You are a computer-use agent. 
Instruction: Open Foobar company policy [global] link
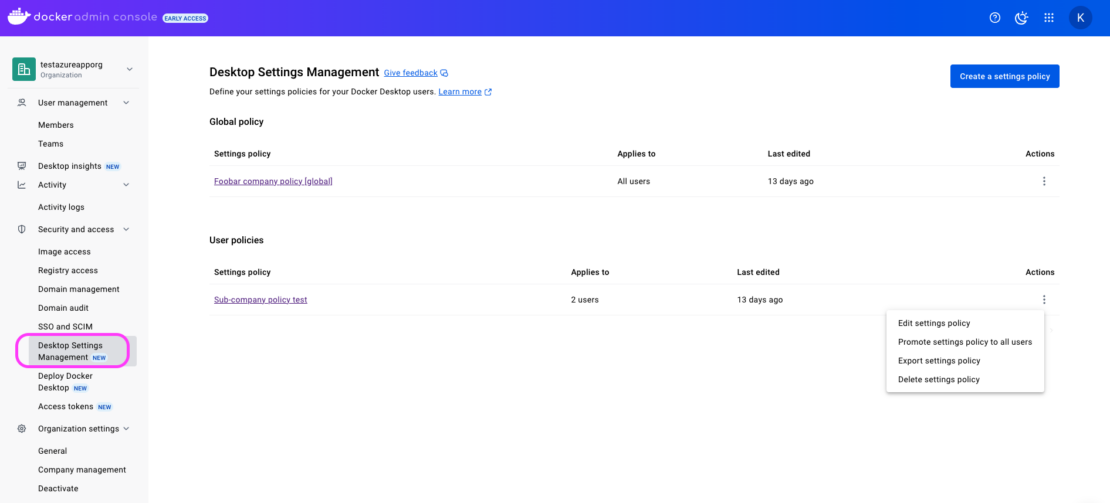(x=273, y=181)
